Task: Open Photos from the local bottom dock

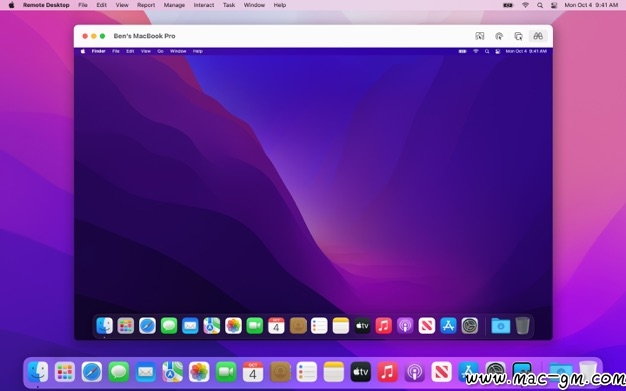Action: [199, 372]
